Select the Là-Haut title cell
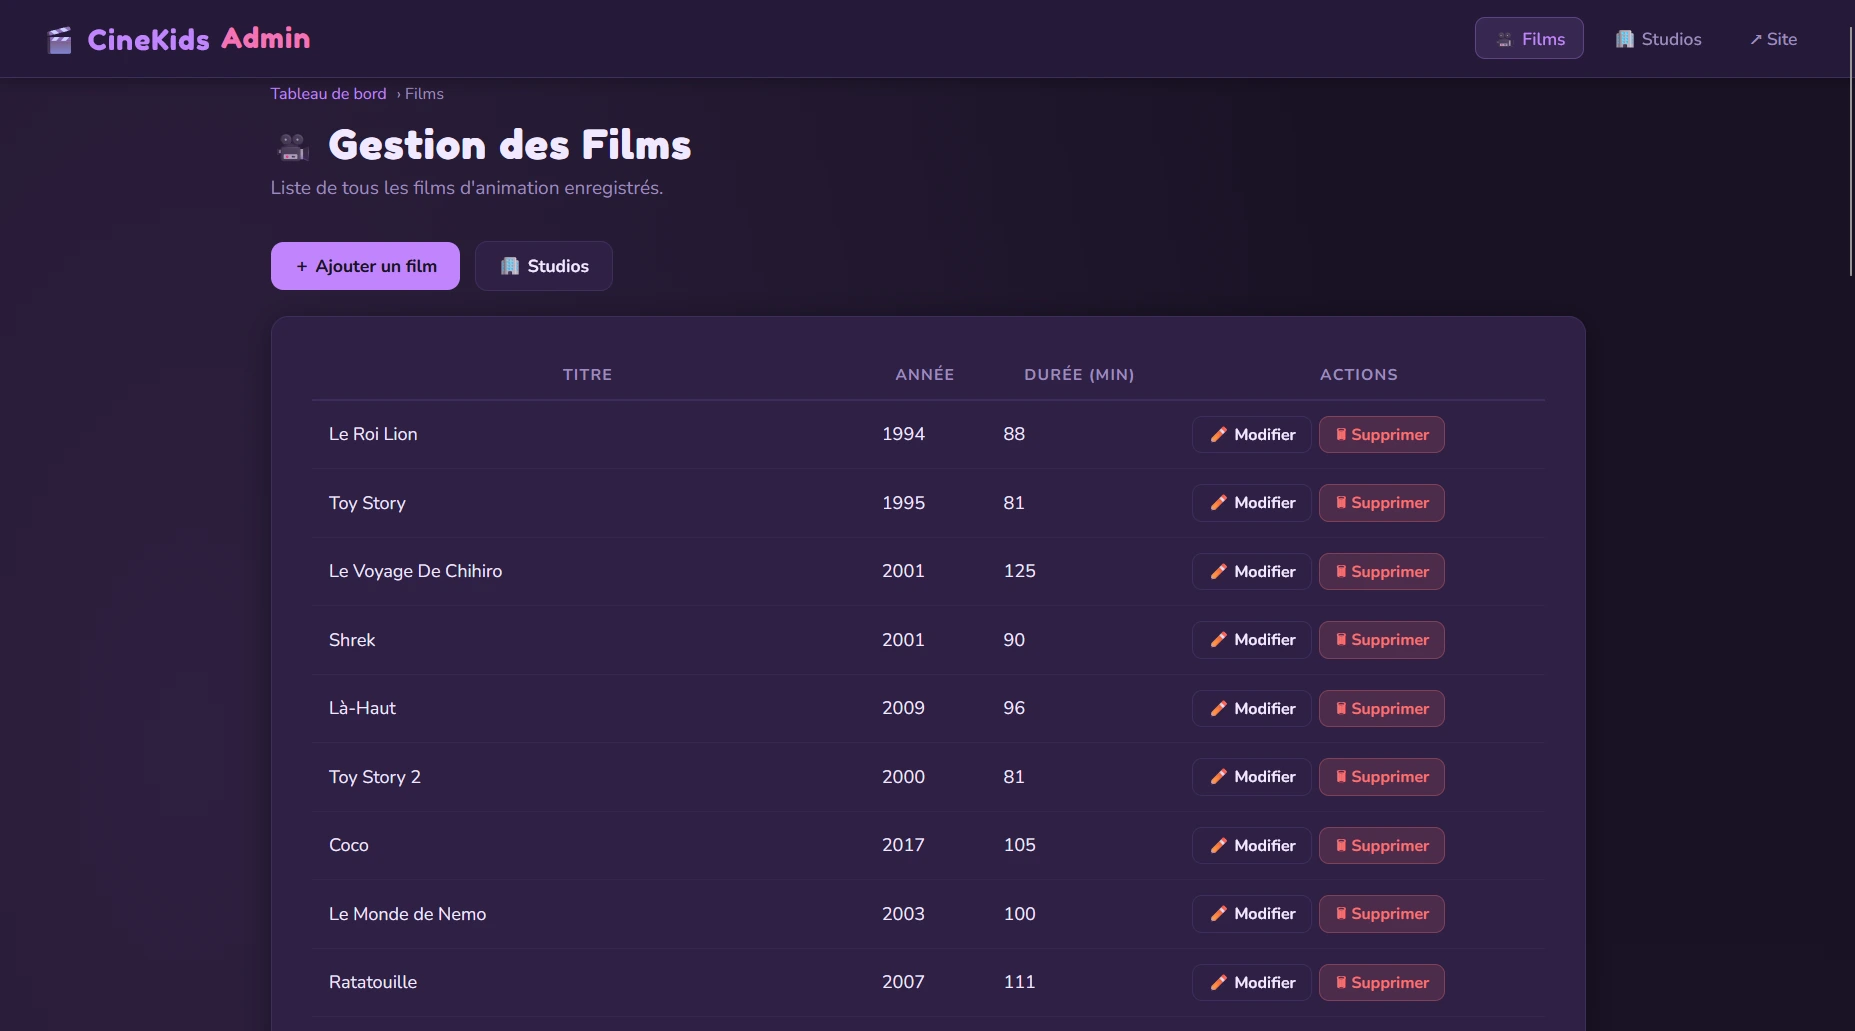The height and width of the screenshot is (1031, 1855). (362, 708)
